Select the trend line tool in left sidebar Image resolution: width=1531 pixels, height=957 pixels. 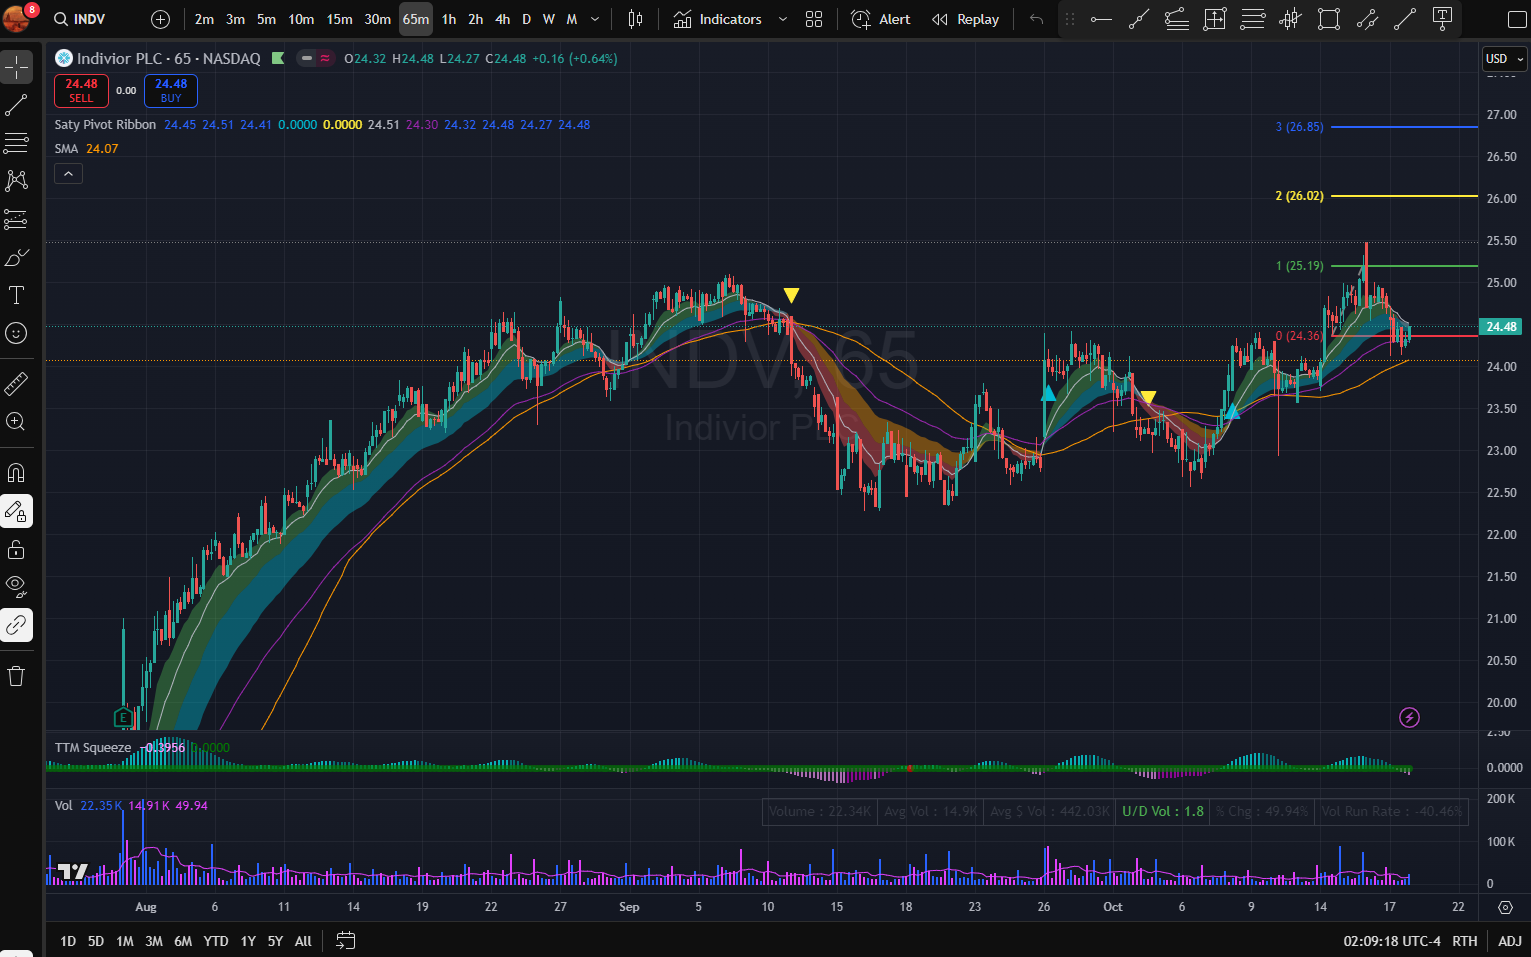pyautogui.click(x=16, y=105)
